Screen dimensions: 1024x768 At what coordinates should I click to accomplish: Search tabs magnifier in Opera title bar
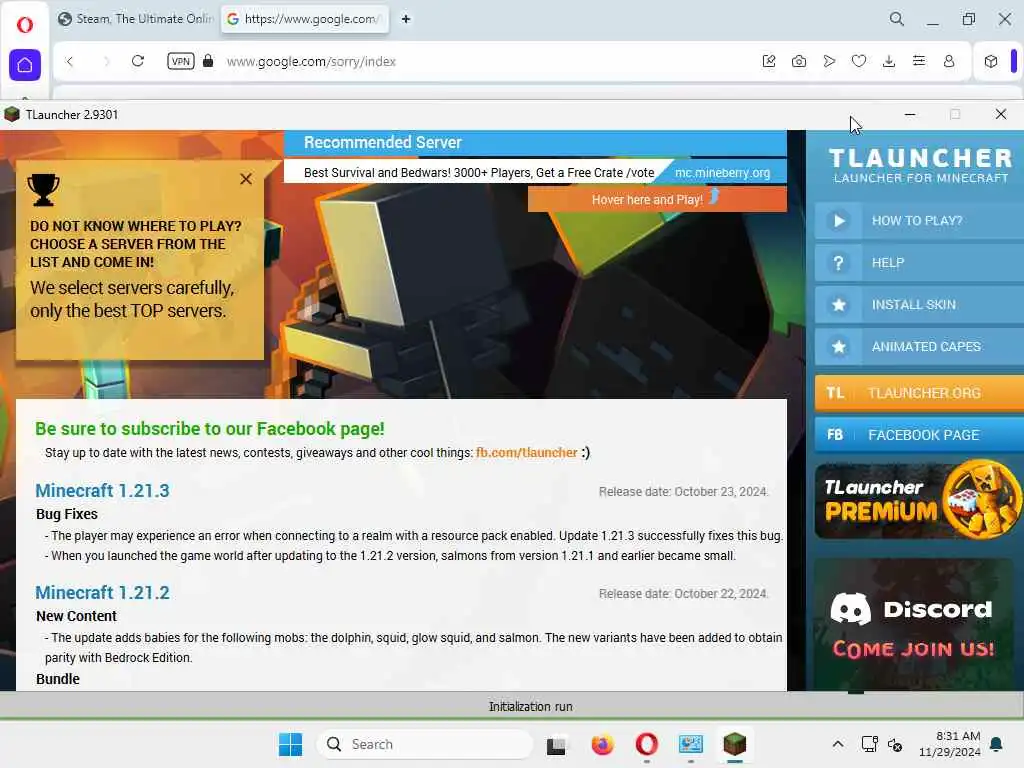[897, 19]
